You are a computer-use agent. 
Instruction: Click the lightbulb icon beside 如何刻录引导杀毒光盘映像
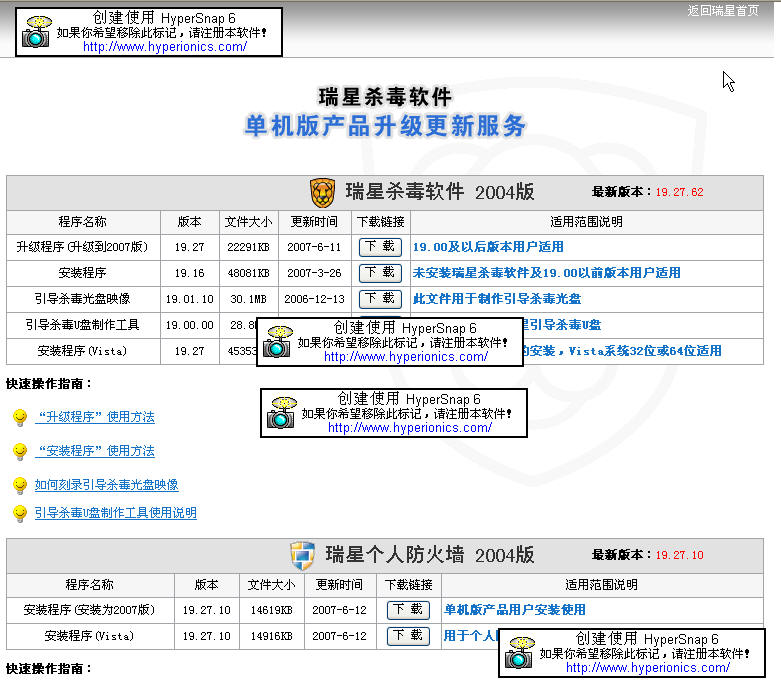(20, 485)
